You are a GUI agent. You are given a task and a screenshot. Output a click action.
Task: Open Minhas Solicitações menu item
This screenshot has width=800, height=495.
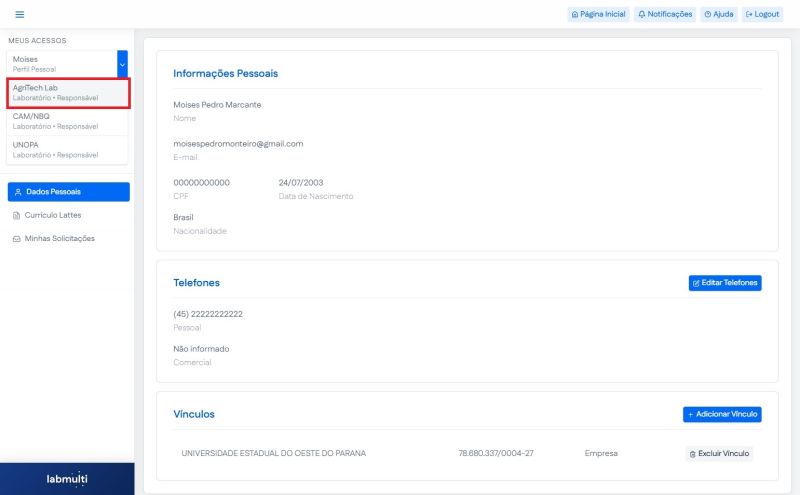point(60,239)
